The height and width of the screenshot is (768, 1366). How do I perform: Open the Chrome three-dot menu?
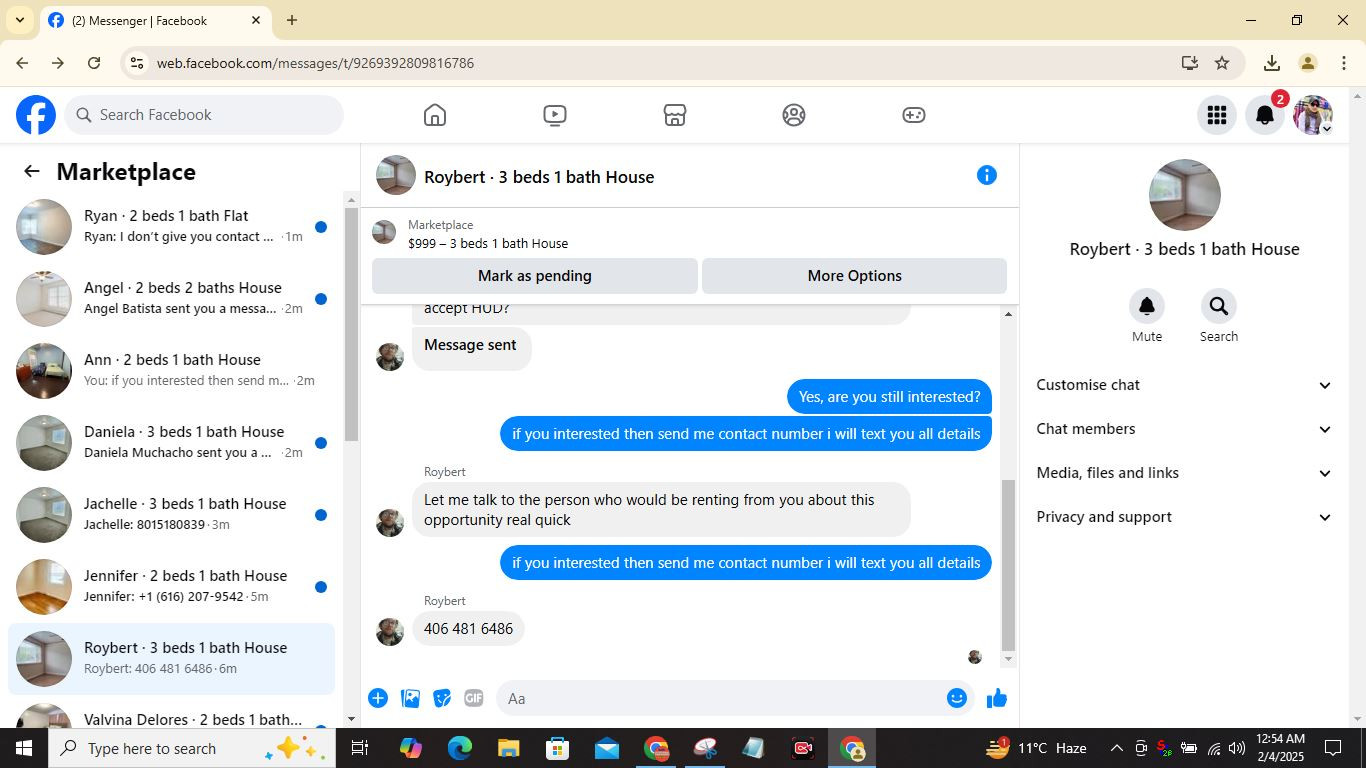coord(1343,63)
